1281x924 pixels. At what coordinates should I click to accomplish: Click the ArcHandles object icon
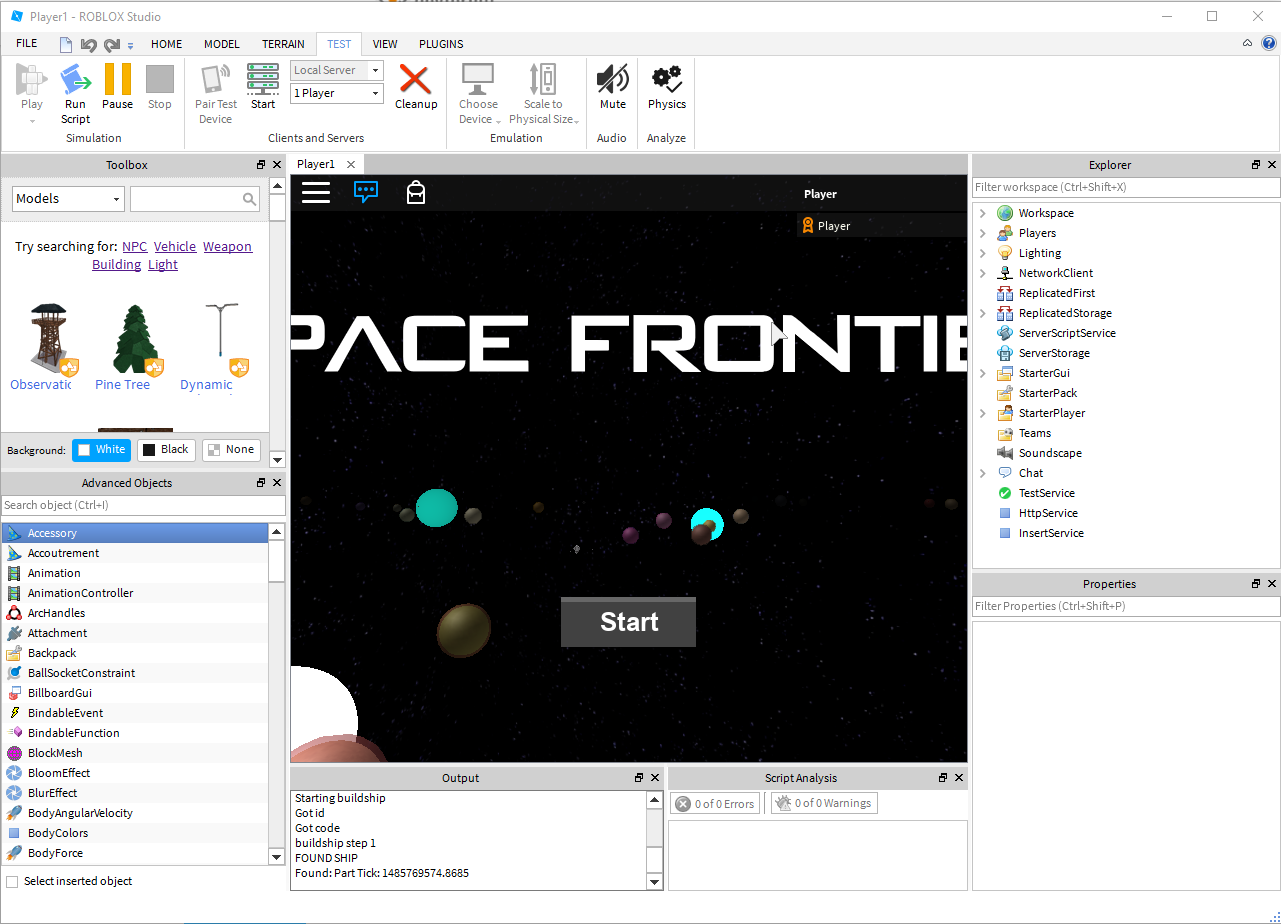pyautogui.click(x=14, y=613)
